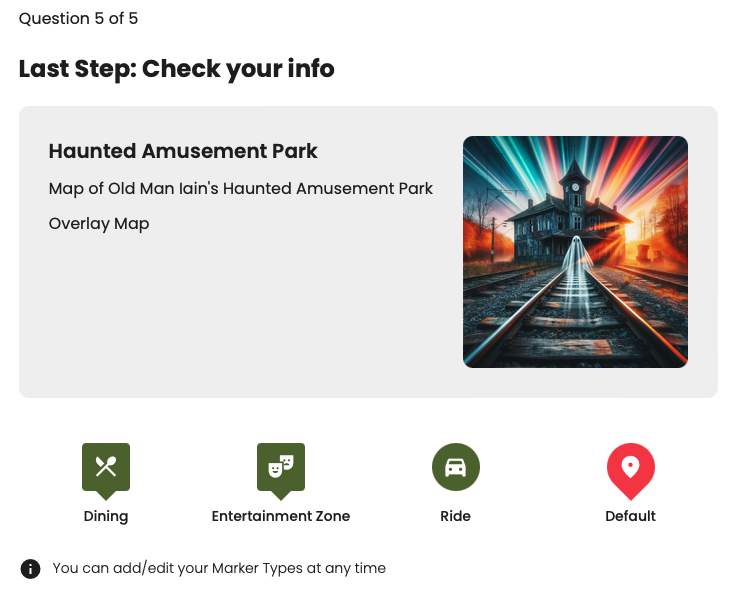
Task: Select the Haunted Amusement Park title
Action: click(183, 152)
